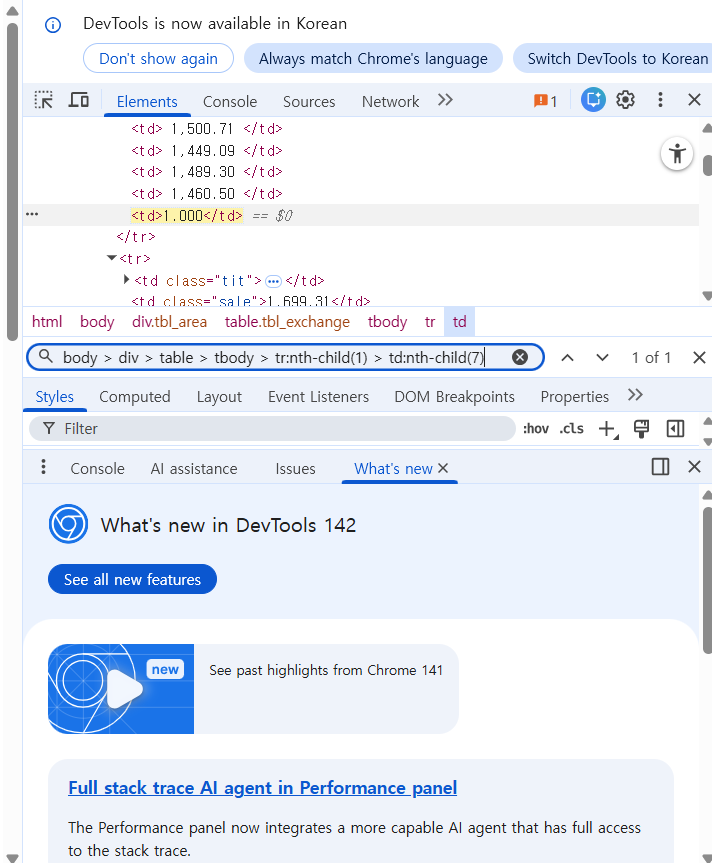712x863 pixels.
Task: Close the Elements search bar
Action: pyautogui.click(x=699, y=358)
